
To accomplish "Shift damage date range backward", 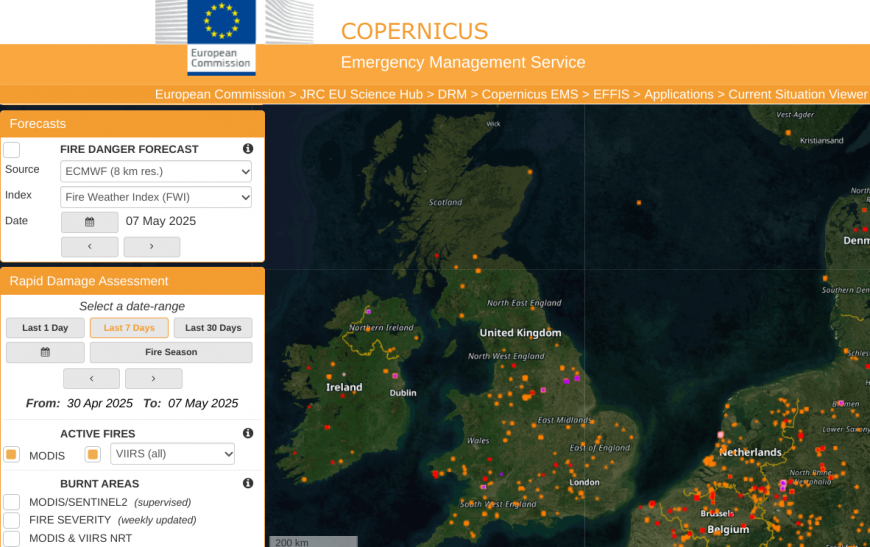I will (x=92, y=378).
